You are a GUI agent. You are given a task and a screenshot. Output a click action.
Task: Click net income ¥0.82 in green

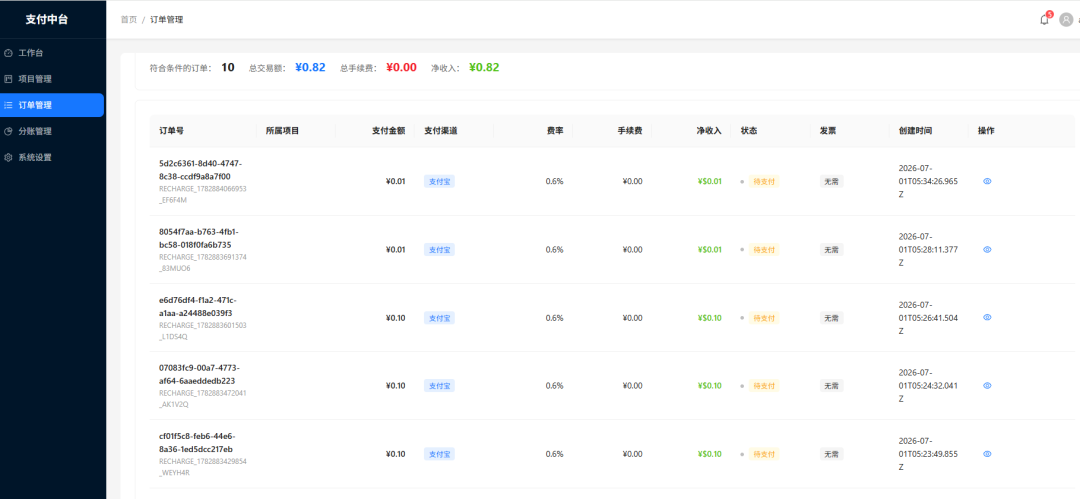[484, 68]
